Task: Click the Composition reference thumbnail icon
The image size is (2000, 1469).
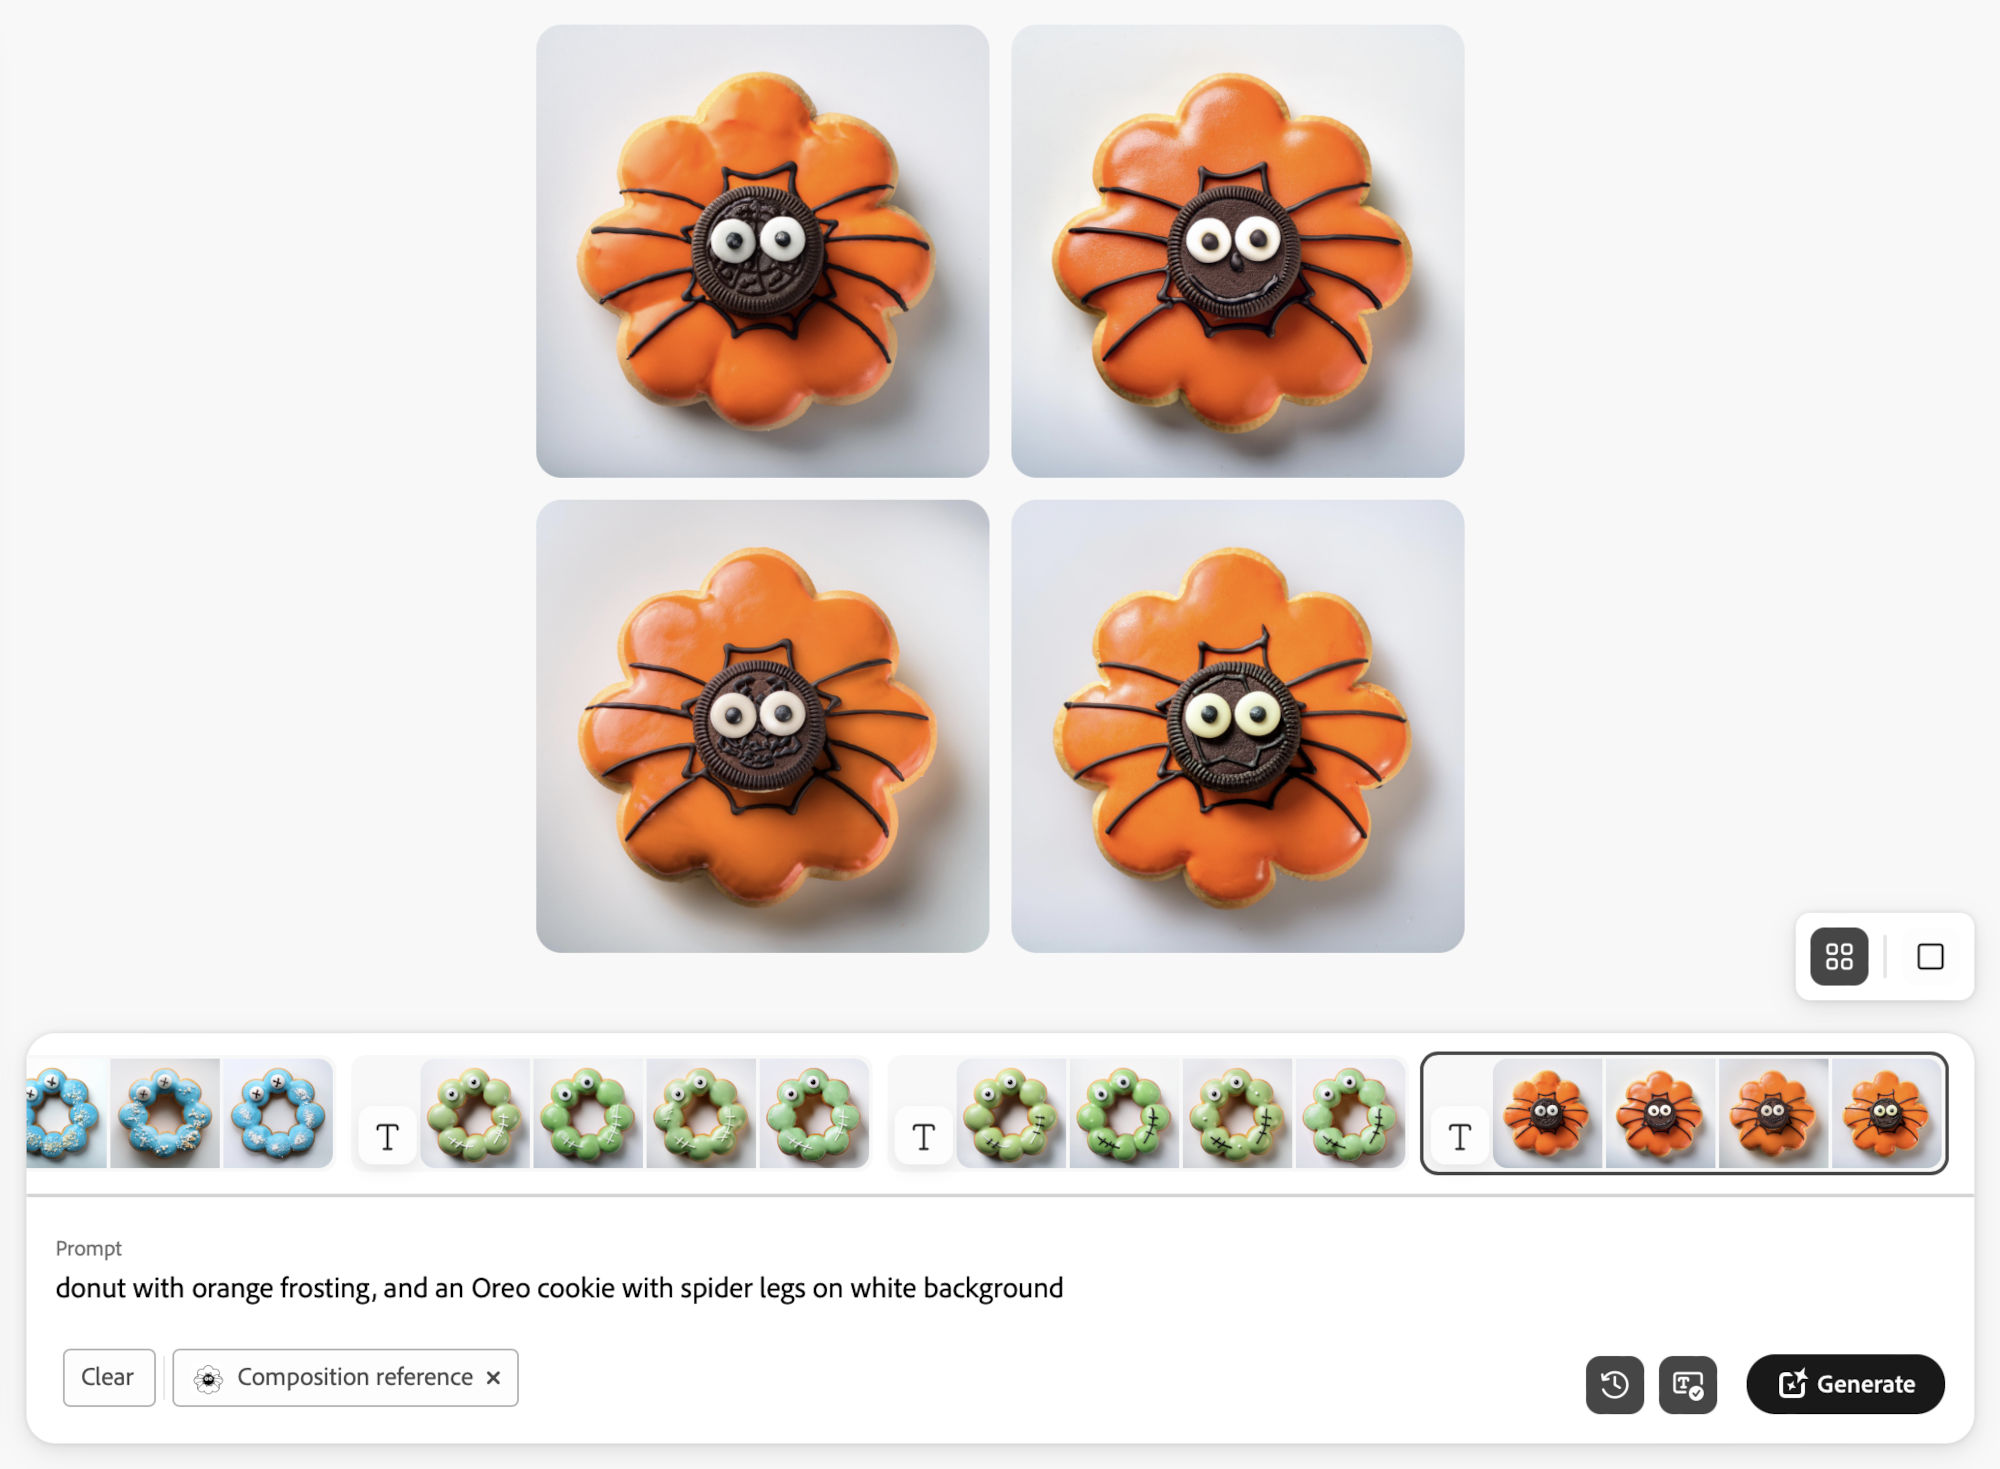Action: tap(208, 1379)
